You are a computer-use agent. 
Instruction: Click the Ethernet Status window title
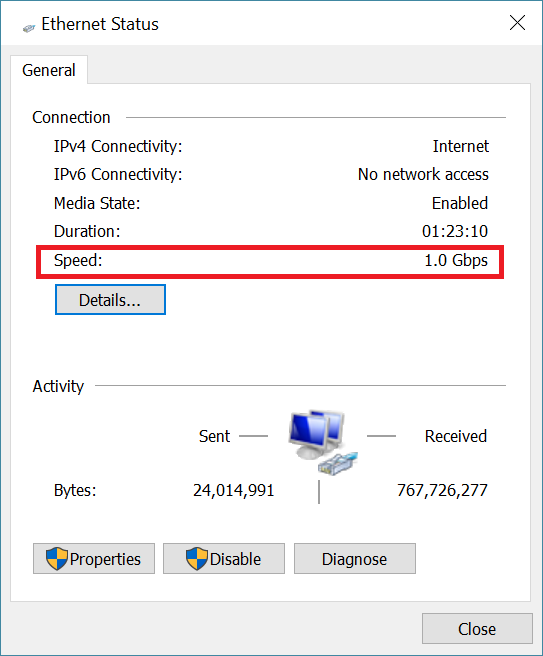click(100, 24)
